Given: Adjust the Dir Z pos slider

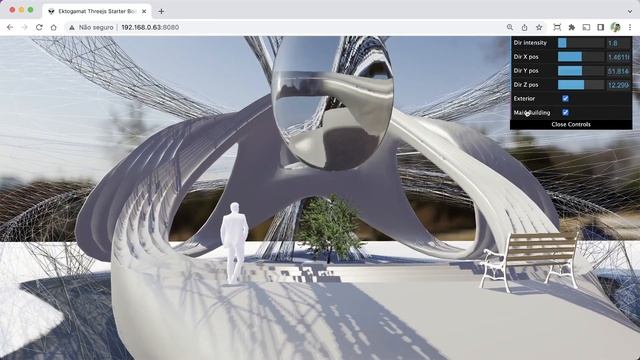Looking at the screenshot, I should coord(581,84).
